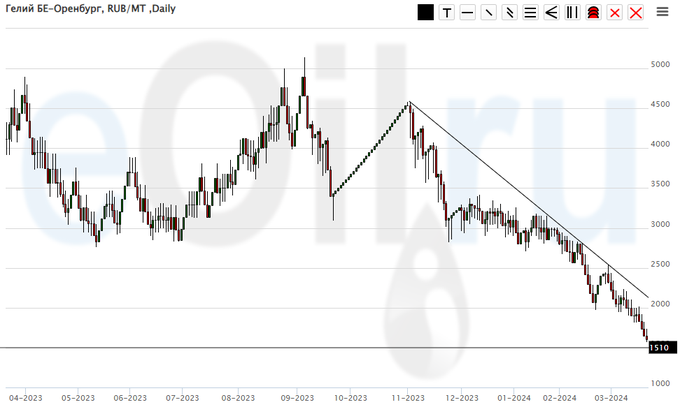Image resolution: width=680 pixels, height=407 pixels.
Task: Select the horizontal support line near 1510
Action: pos(300,347)
